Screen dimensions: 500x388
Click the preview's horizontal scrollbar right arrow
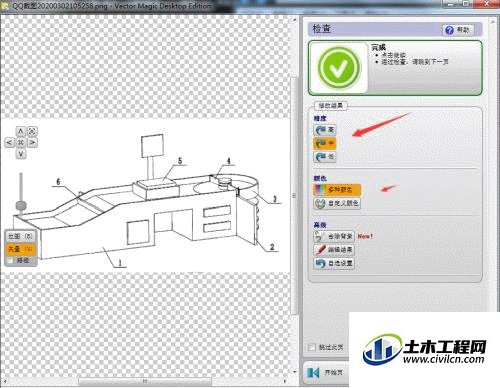click(x=285, y=381)
